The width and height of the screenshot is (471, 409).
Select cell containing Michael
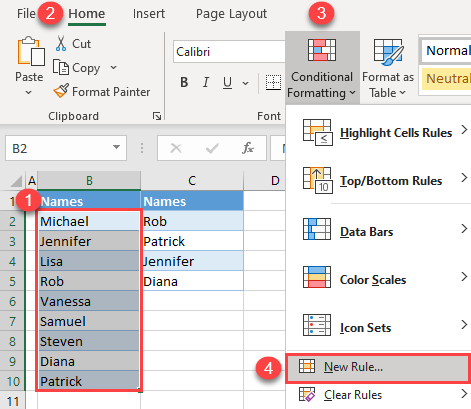tap(89, 221)
